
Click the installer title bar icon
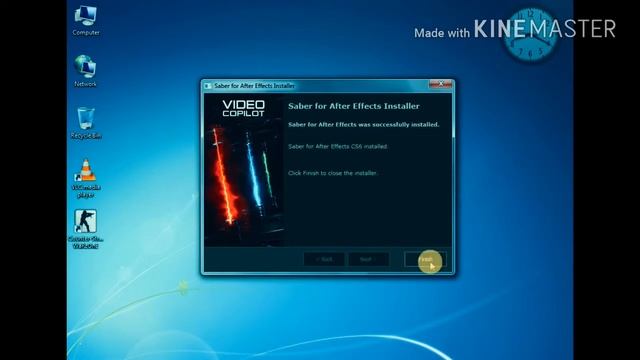coord(208,86)
